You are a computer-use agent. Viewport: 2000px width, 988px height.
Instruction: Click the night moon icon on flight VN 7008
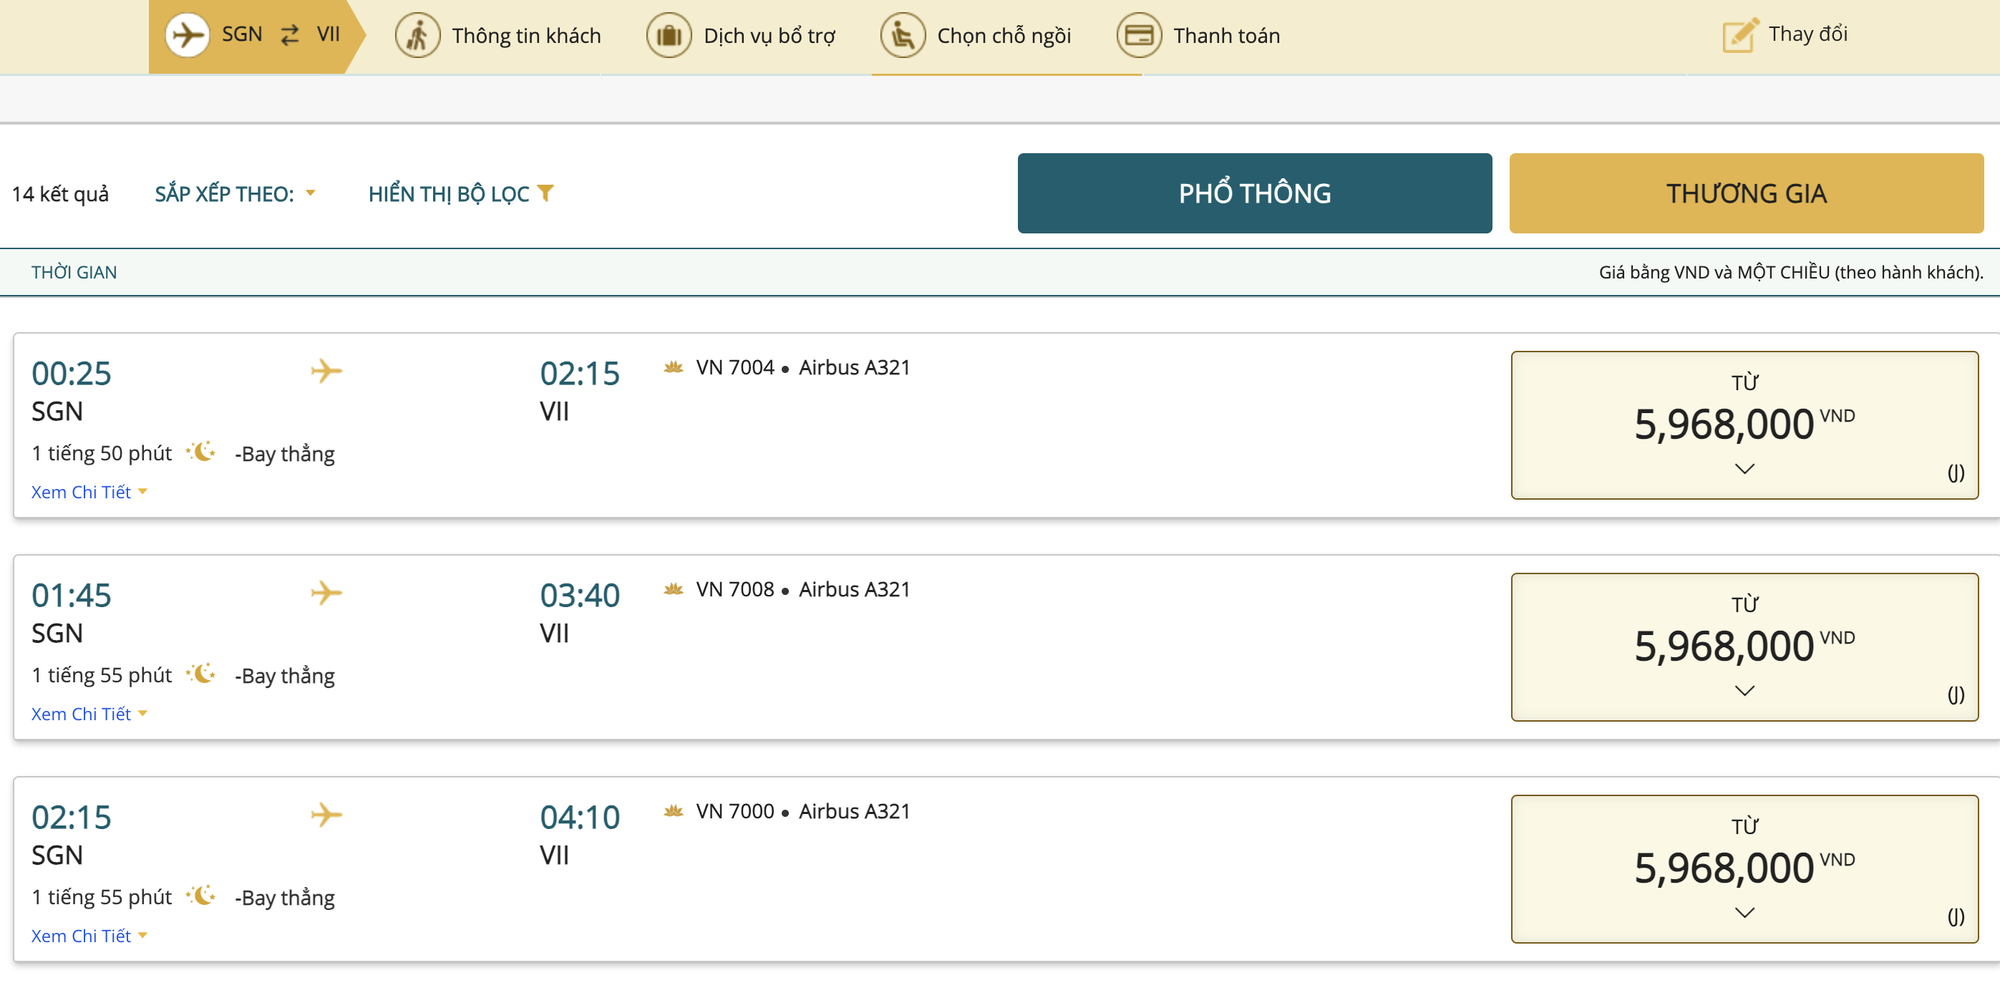[202, 674]
